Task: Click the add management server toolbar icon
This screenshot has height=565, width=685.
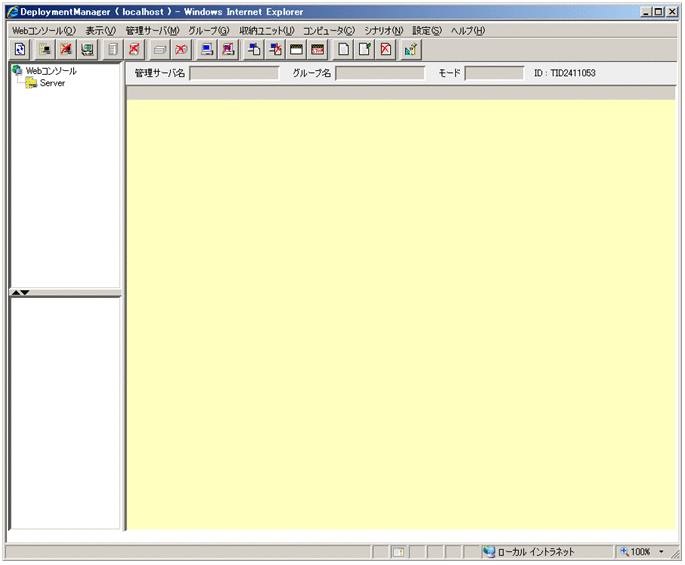Action: tap(46, 49)
